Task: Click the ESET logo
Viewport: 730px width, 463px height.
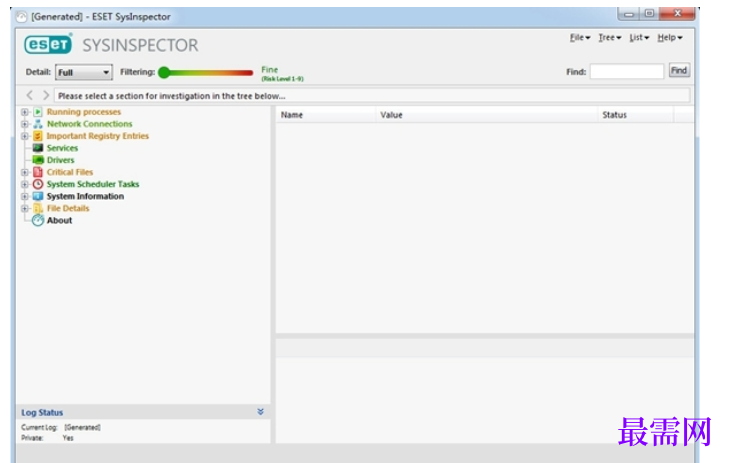Action: (x=48, y=44)
